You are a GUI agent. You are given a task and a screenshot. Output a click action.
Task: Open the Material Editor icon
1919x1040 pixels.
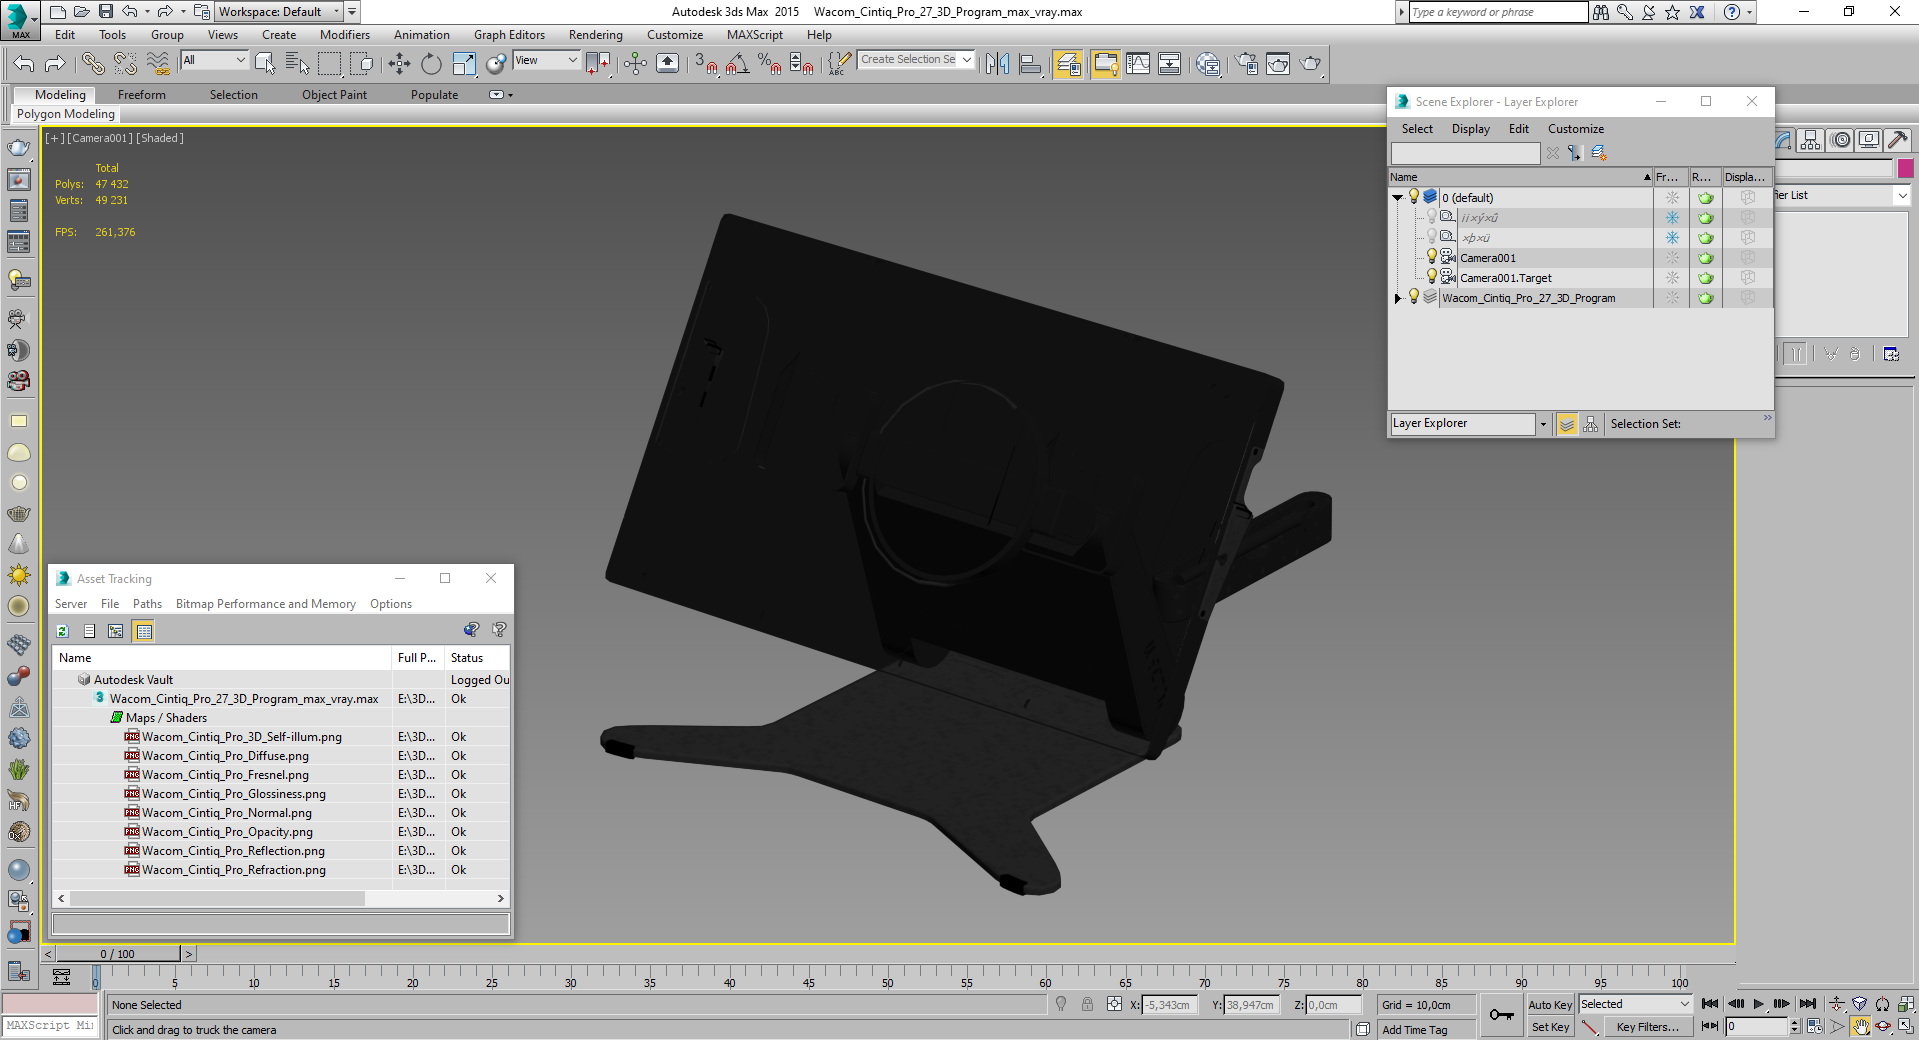pos(1208,64)
